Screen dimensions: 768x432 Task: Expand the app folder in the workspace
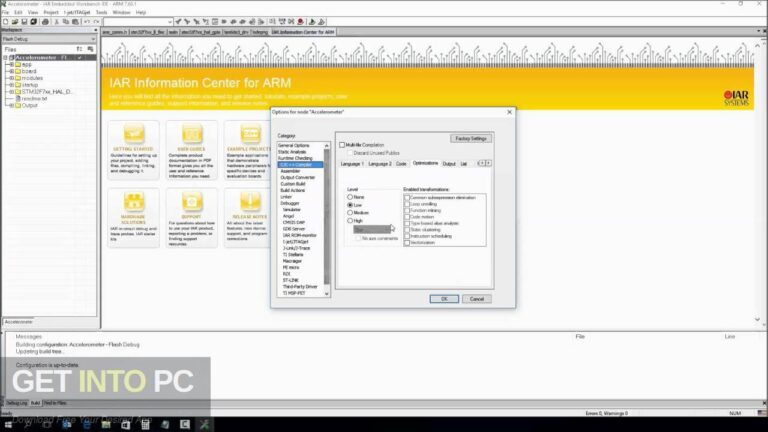coord(12,65)
